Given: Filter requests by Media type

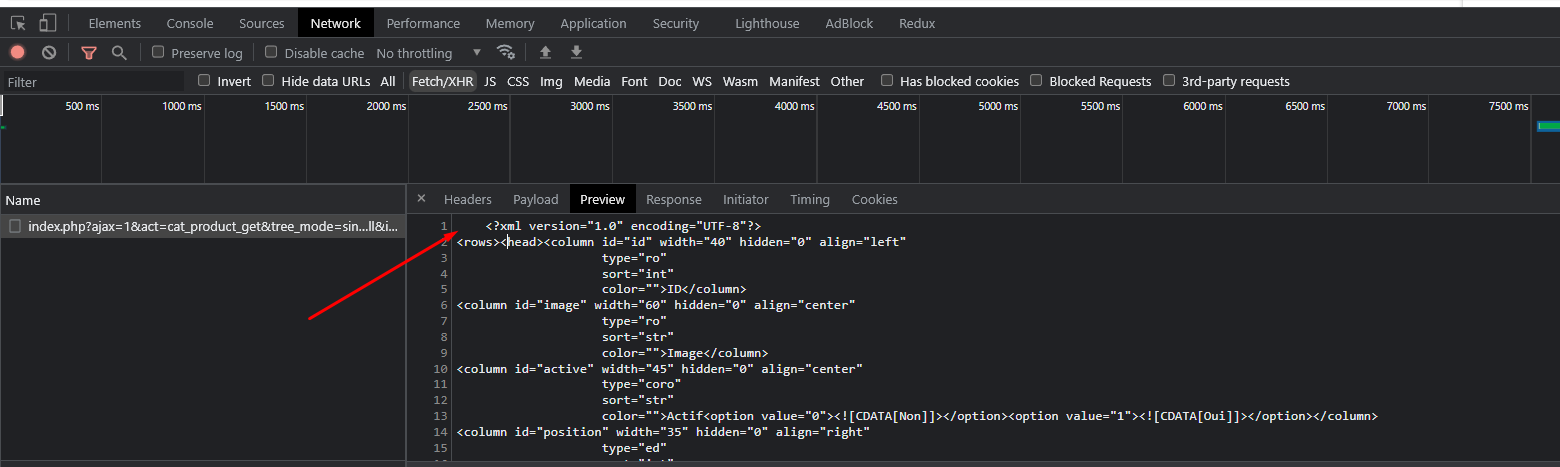Looking at the screenshot, I should tap(592, 81).
